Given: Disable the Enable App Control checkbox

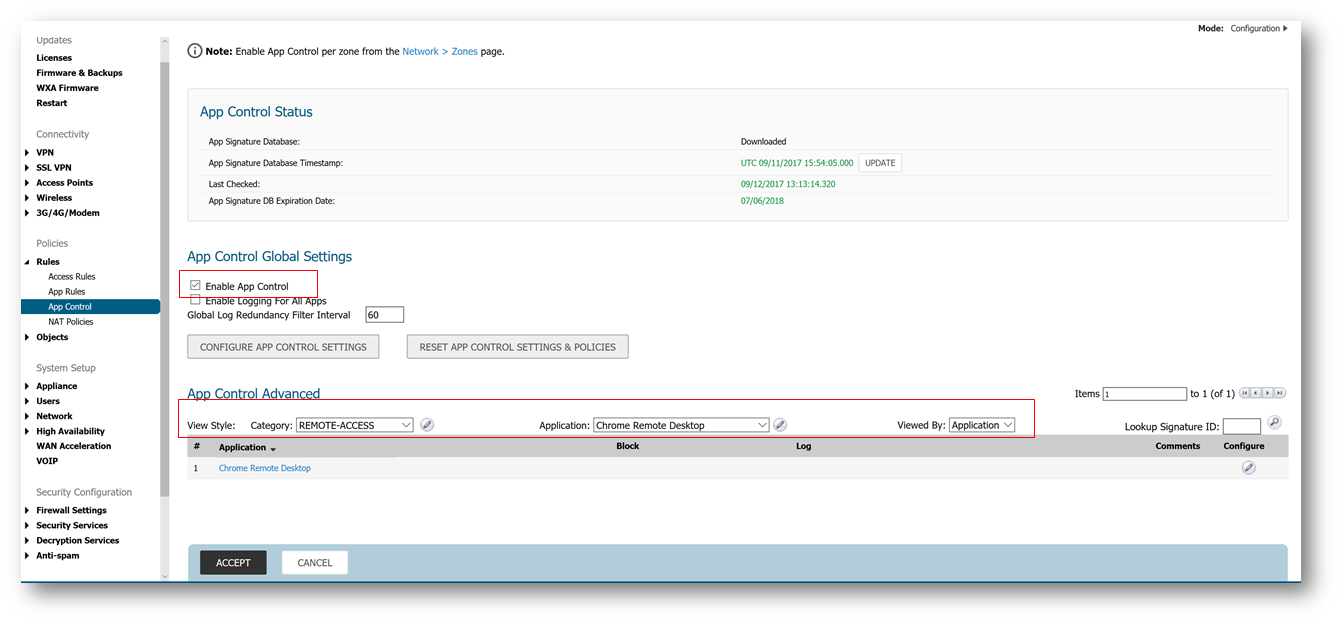Looking at the screenshot, I should tap(196, 286).
